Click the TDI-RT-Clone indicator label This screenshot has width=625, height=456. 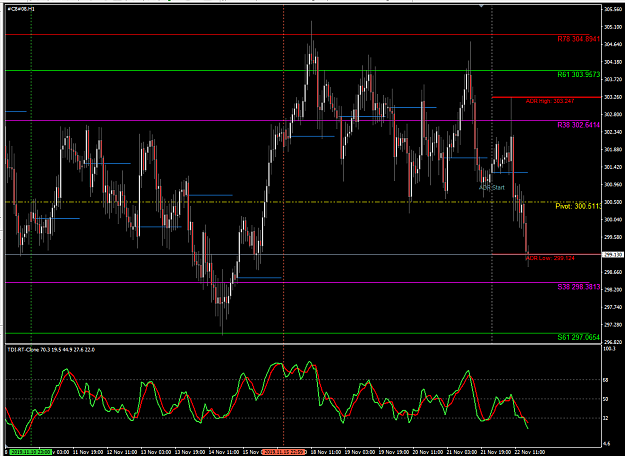click(51, 350)
